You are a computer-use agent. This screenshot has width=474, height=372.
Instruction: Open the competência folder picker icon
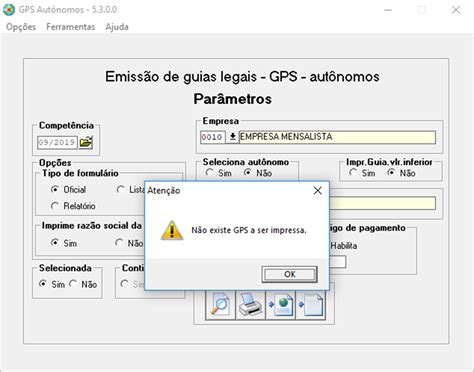click(x=86, y=142)
